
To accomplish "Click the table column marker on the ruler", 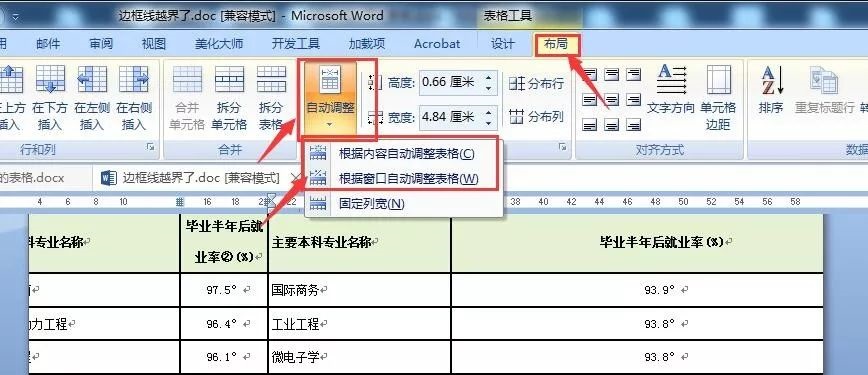I will pyautogui.click(x=180, y=202).
